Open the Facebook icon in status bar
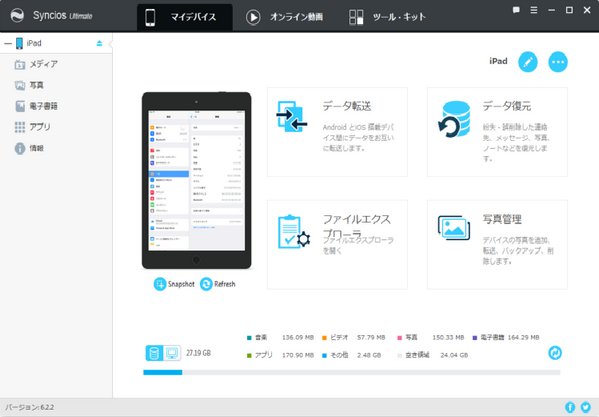The width and height of the screenshot is (599, 417). click(x=570, y=407)
